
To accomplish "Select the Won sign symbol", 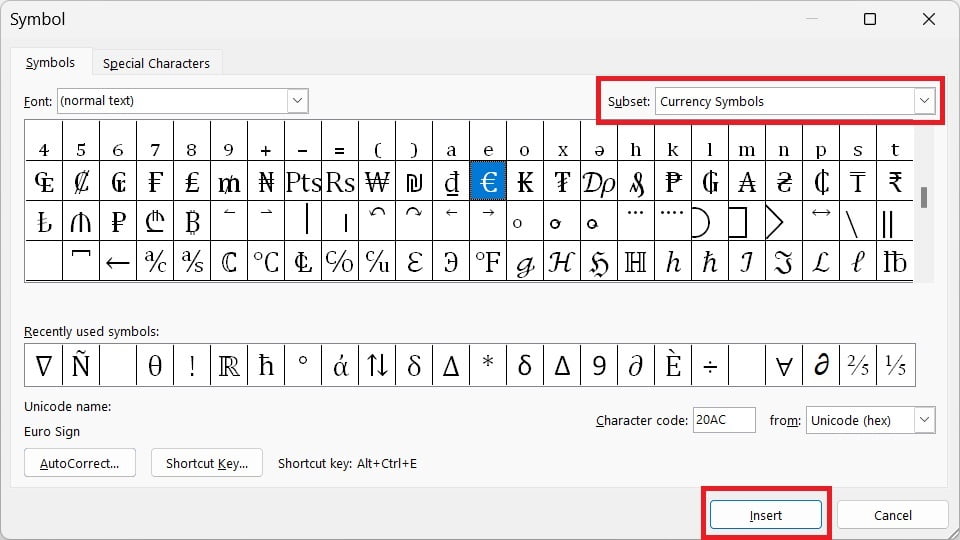I will tap(377, 181).
